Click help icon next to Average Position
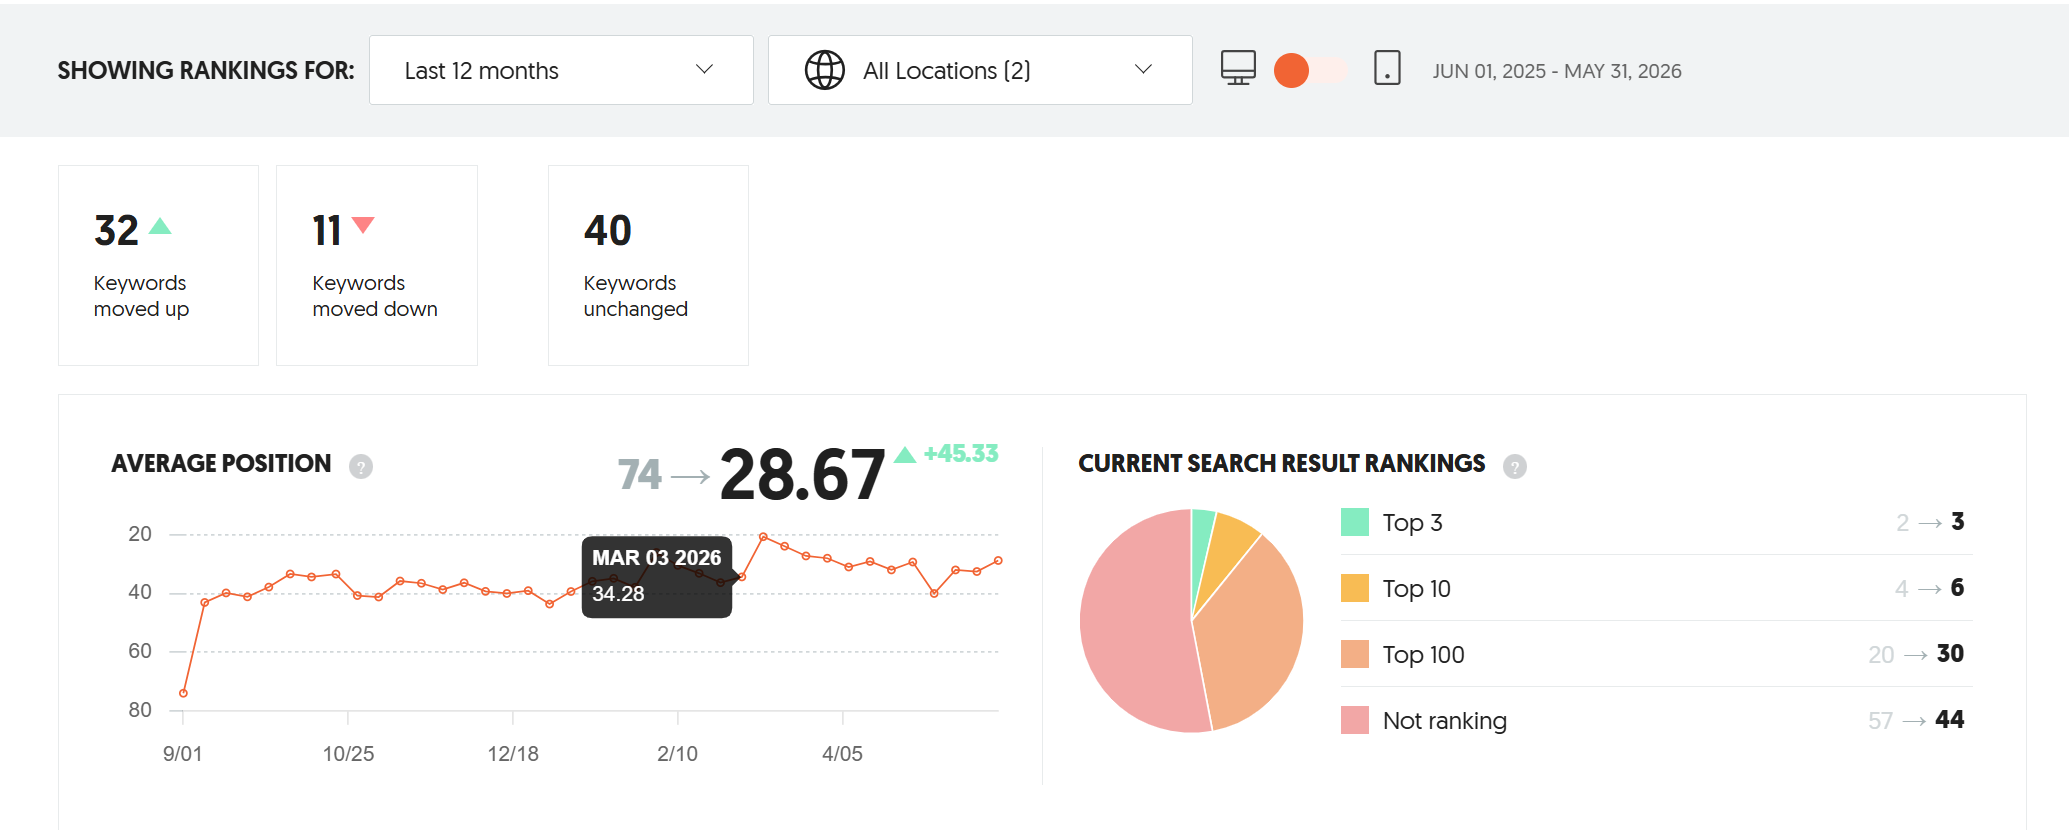 click(x=361, y=466)
